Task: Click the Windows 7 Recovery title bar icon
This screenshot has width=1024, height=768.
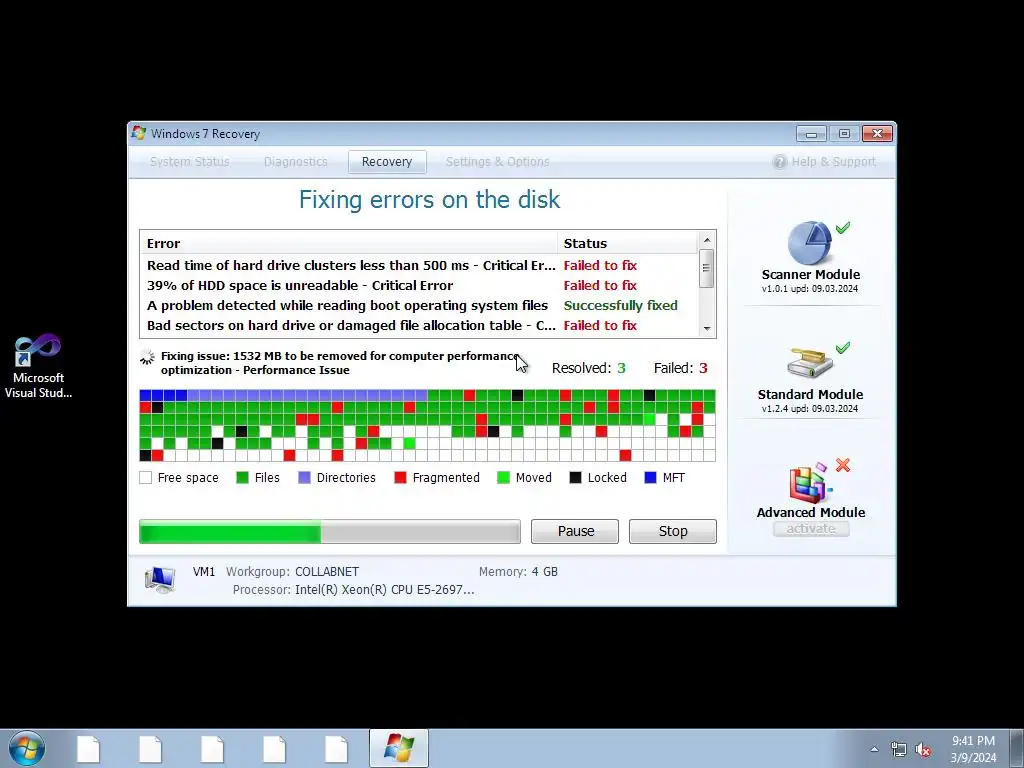Action: [x=138, y=133]
